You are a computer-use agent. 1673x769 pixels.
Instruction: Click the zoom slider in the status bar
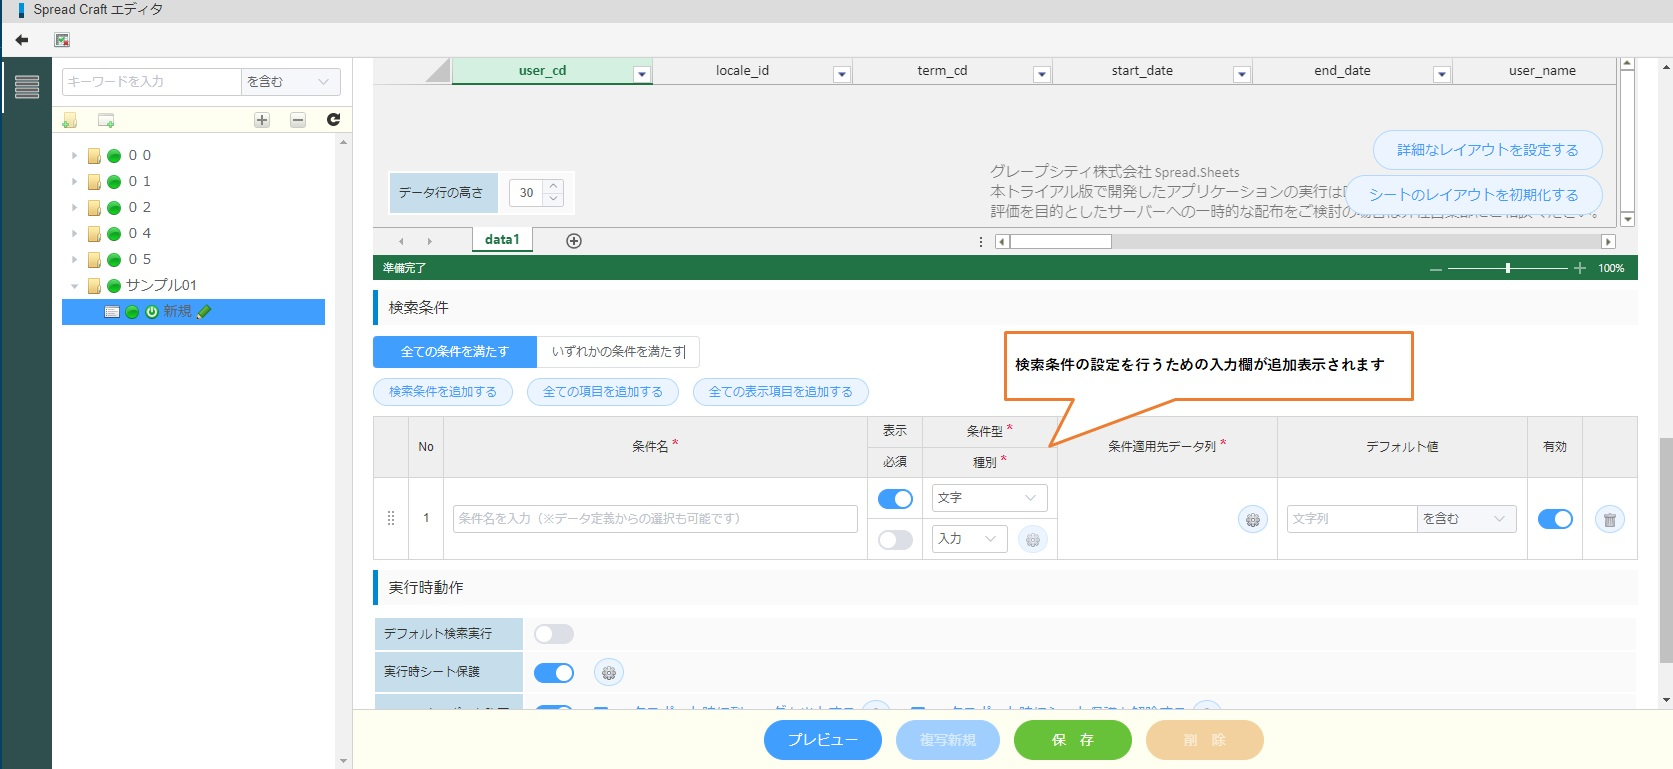click(1507, 268)
